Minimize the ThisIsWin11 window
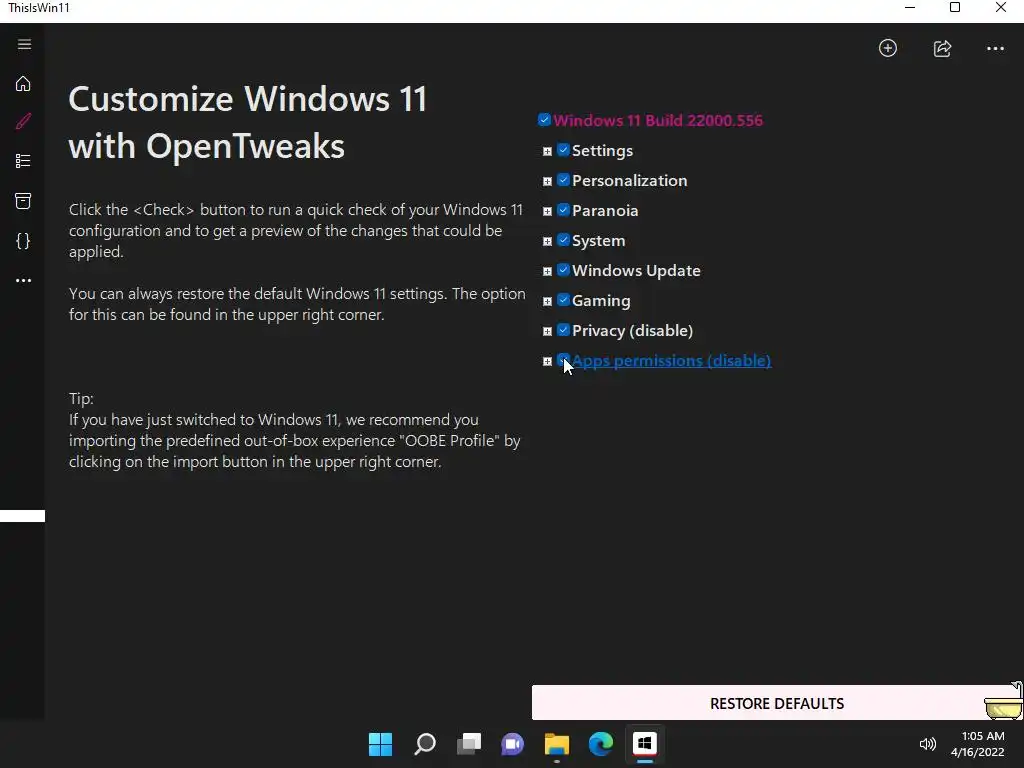 (x=910, y=8)
